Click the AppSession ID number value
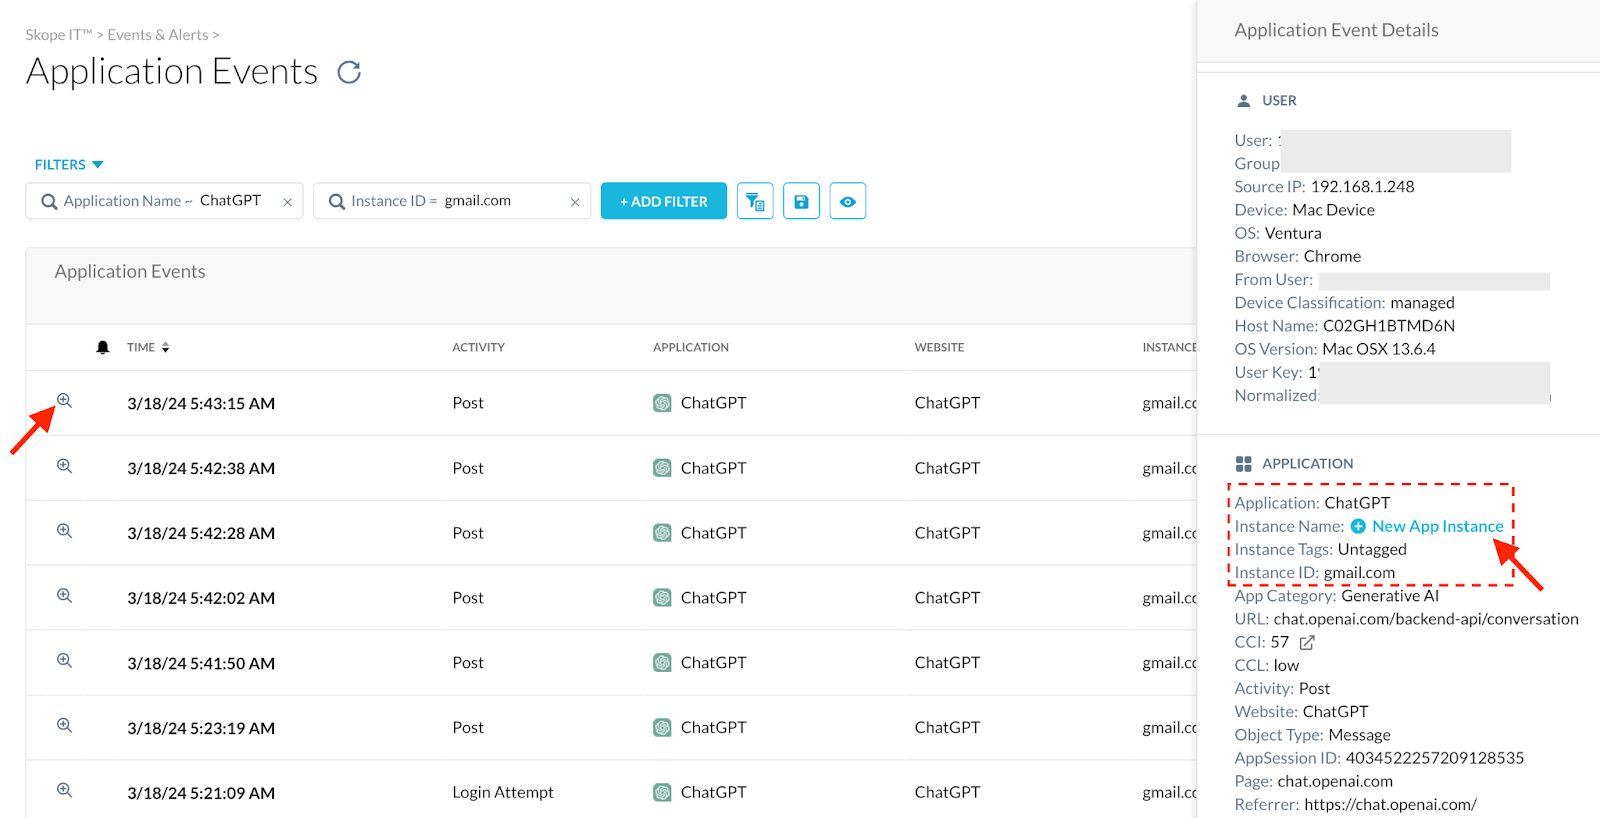This screenshot has width=1600, height=818. coord(1435,757)
